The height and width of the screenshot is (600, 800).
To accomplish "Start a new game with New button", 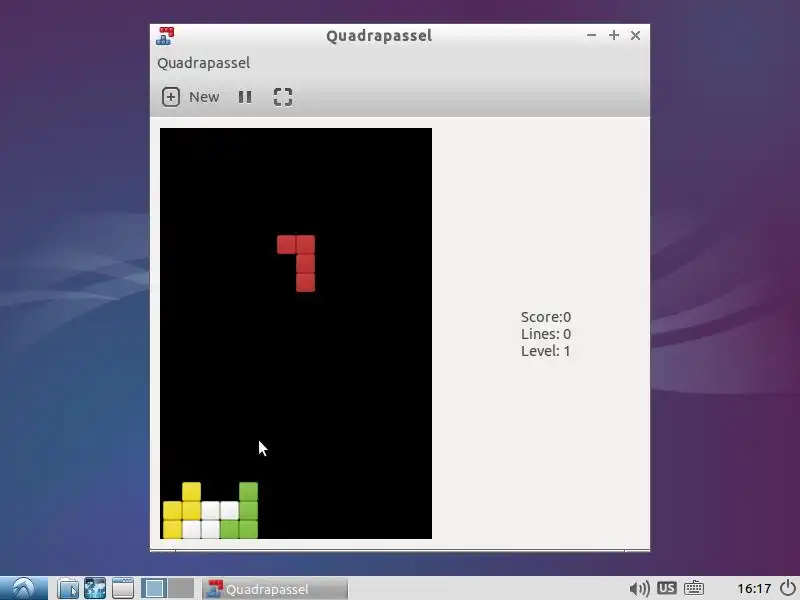I will 190,97.
